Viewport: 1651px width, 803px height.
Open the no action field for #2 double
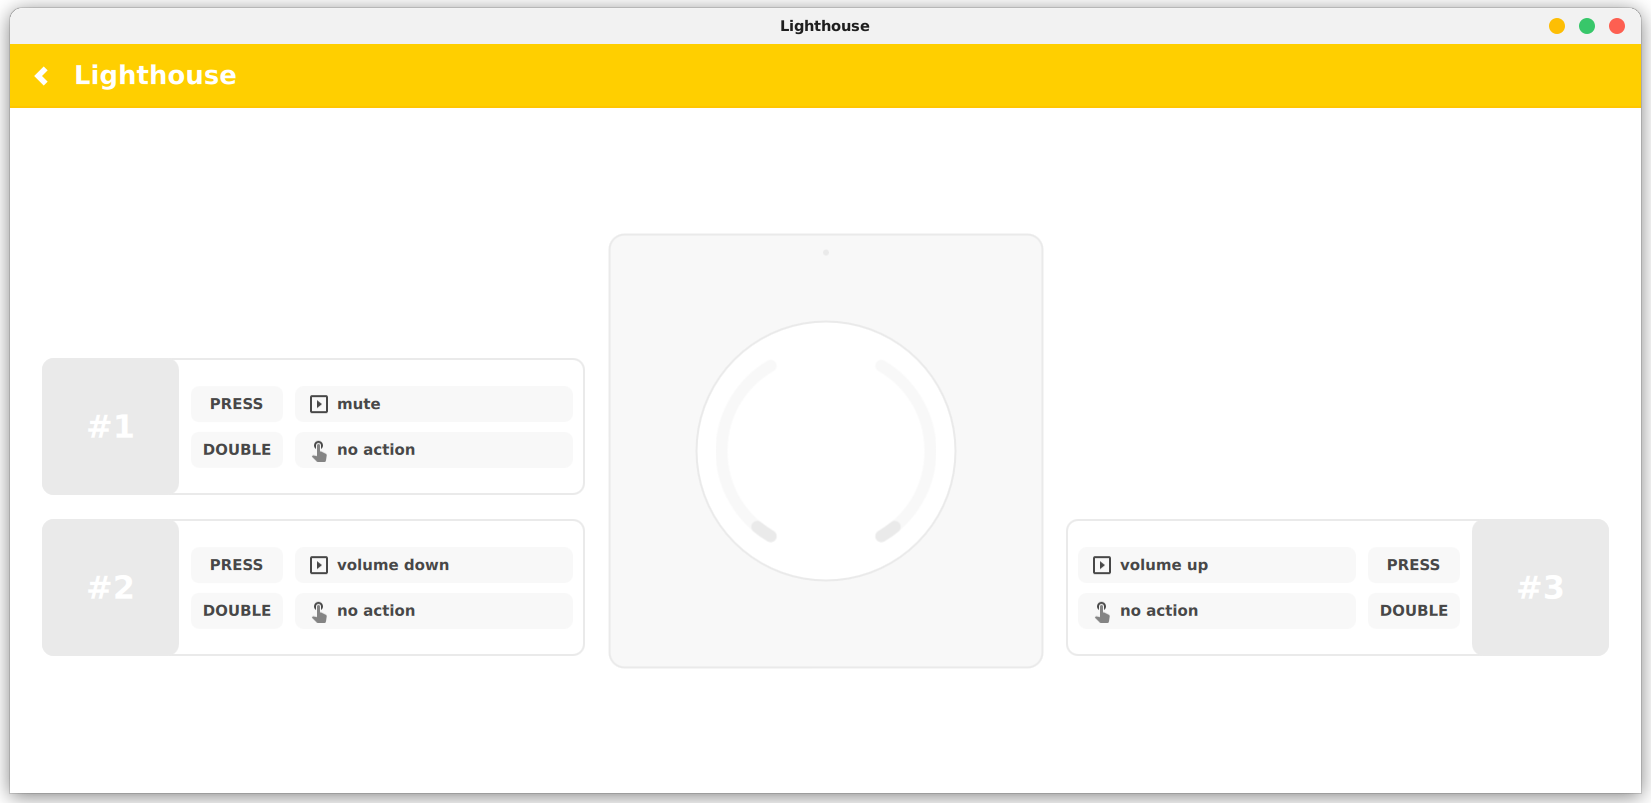pos(434,611)
